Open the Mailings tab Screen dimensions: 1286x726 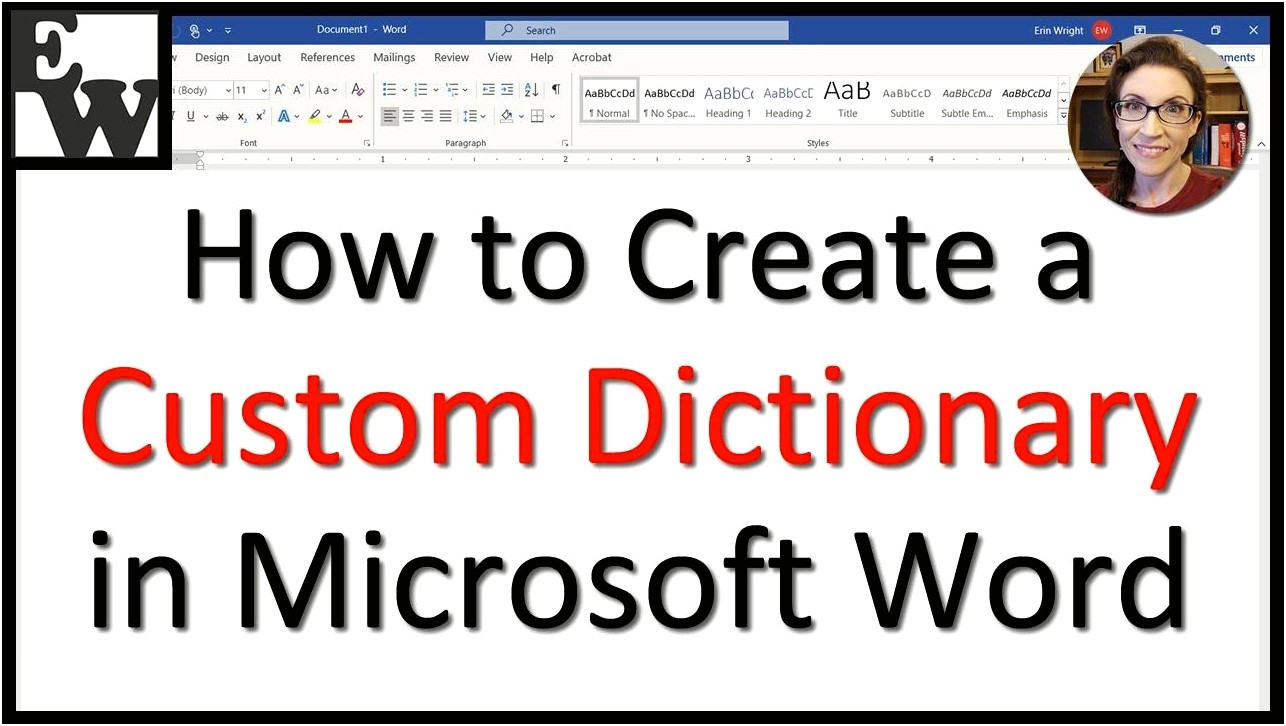pyautogui.click(x=394, y=58)
